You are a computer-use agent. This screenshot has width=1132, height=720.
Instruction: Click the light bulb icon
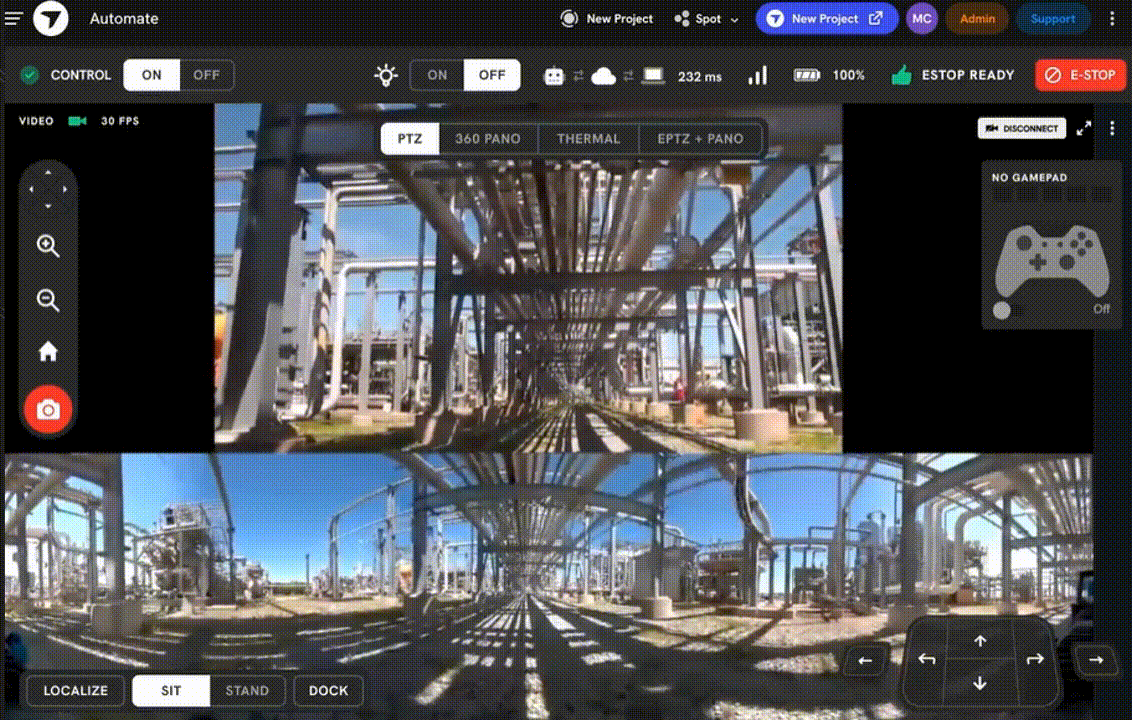click(386, 75)
